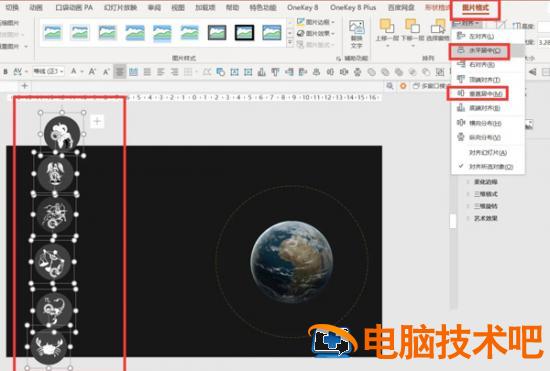Choose 垂直居中(M) from the align menu
Viewport: 550px width, 371px height.
pyautogui.click(x=488, y=94)
